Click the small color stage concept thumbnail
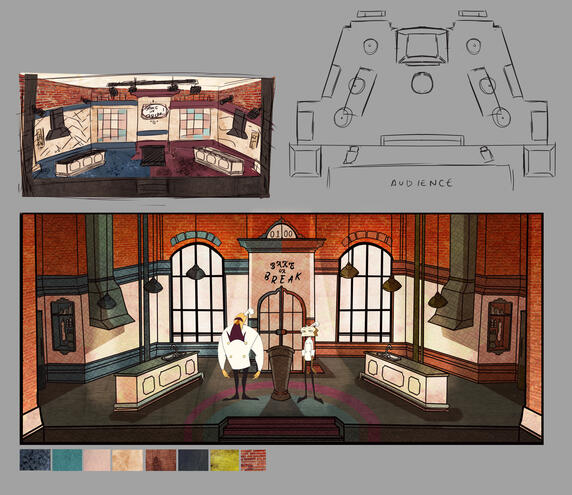 (x=146, y=135)
